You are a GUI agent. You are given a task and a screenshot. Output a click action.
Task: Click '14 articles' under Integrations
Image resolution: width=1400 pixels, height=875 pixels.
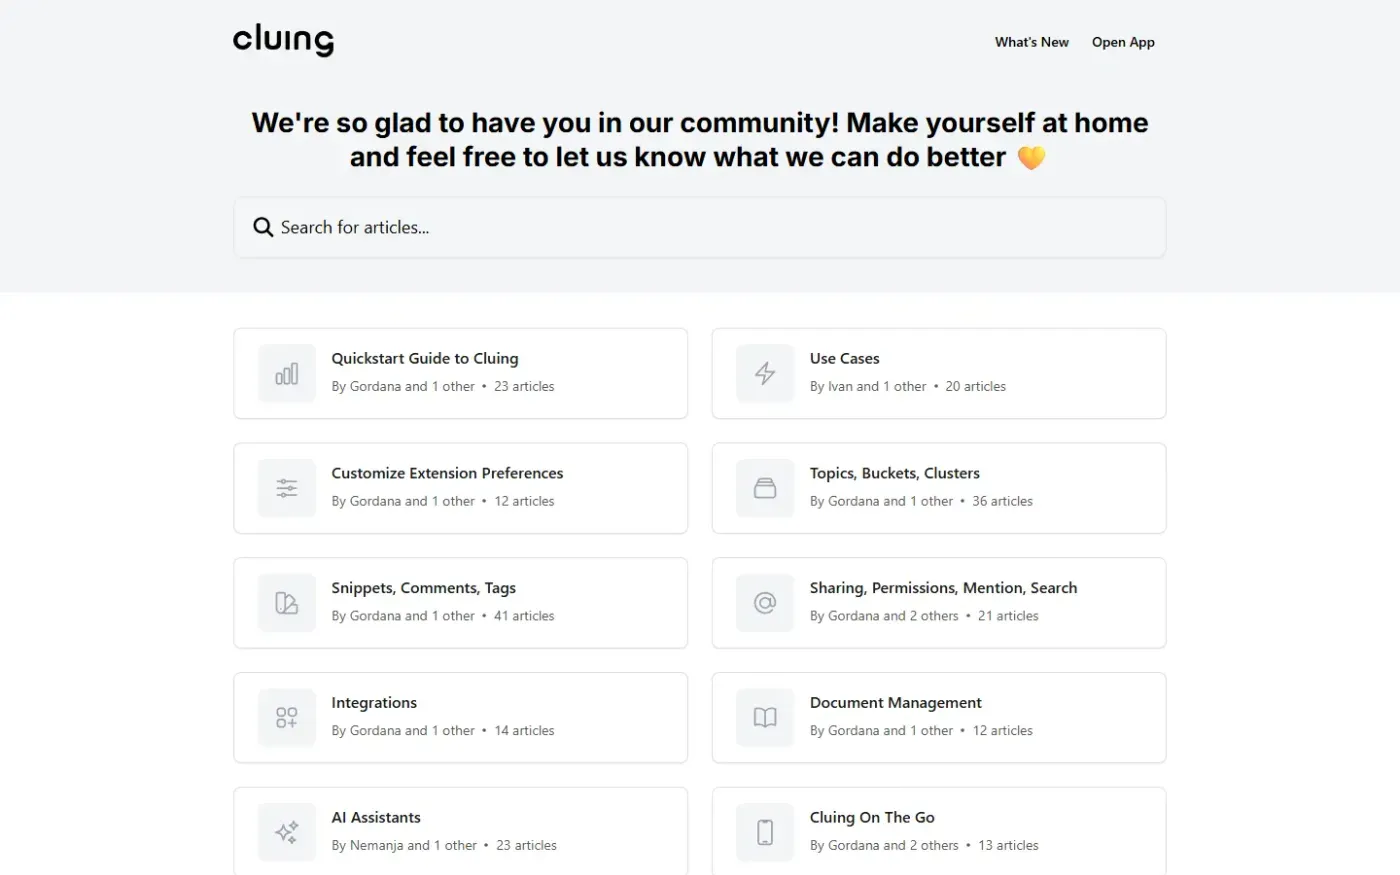(x=524, y=731)
